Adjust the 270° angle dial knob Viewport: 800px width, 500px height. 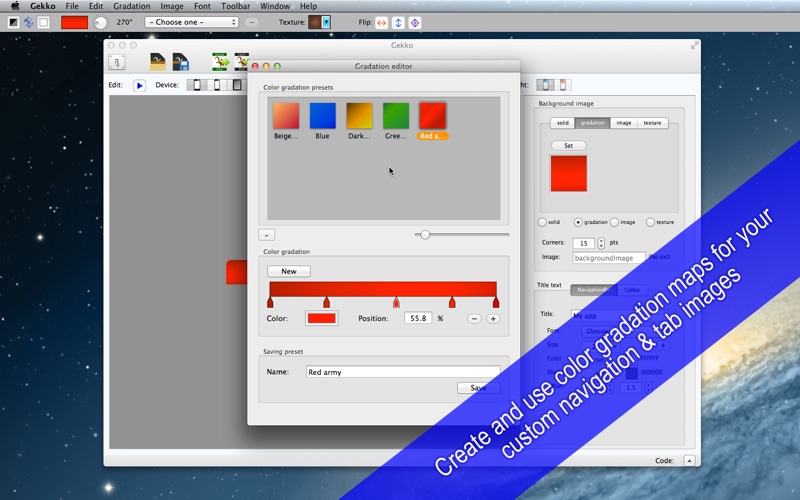tap(101, 22)
